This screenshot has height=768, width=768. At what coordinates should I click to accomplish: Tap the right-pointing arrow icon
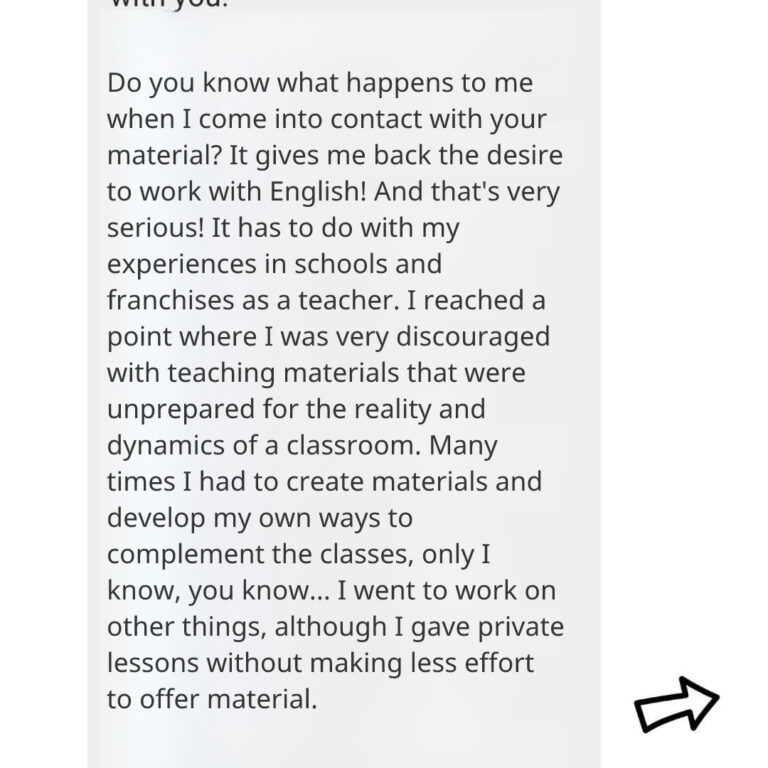pos(676,704)
